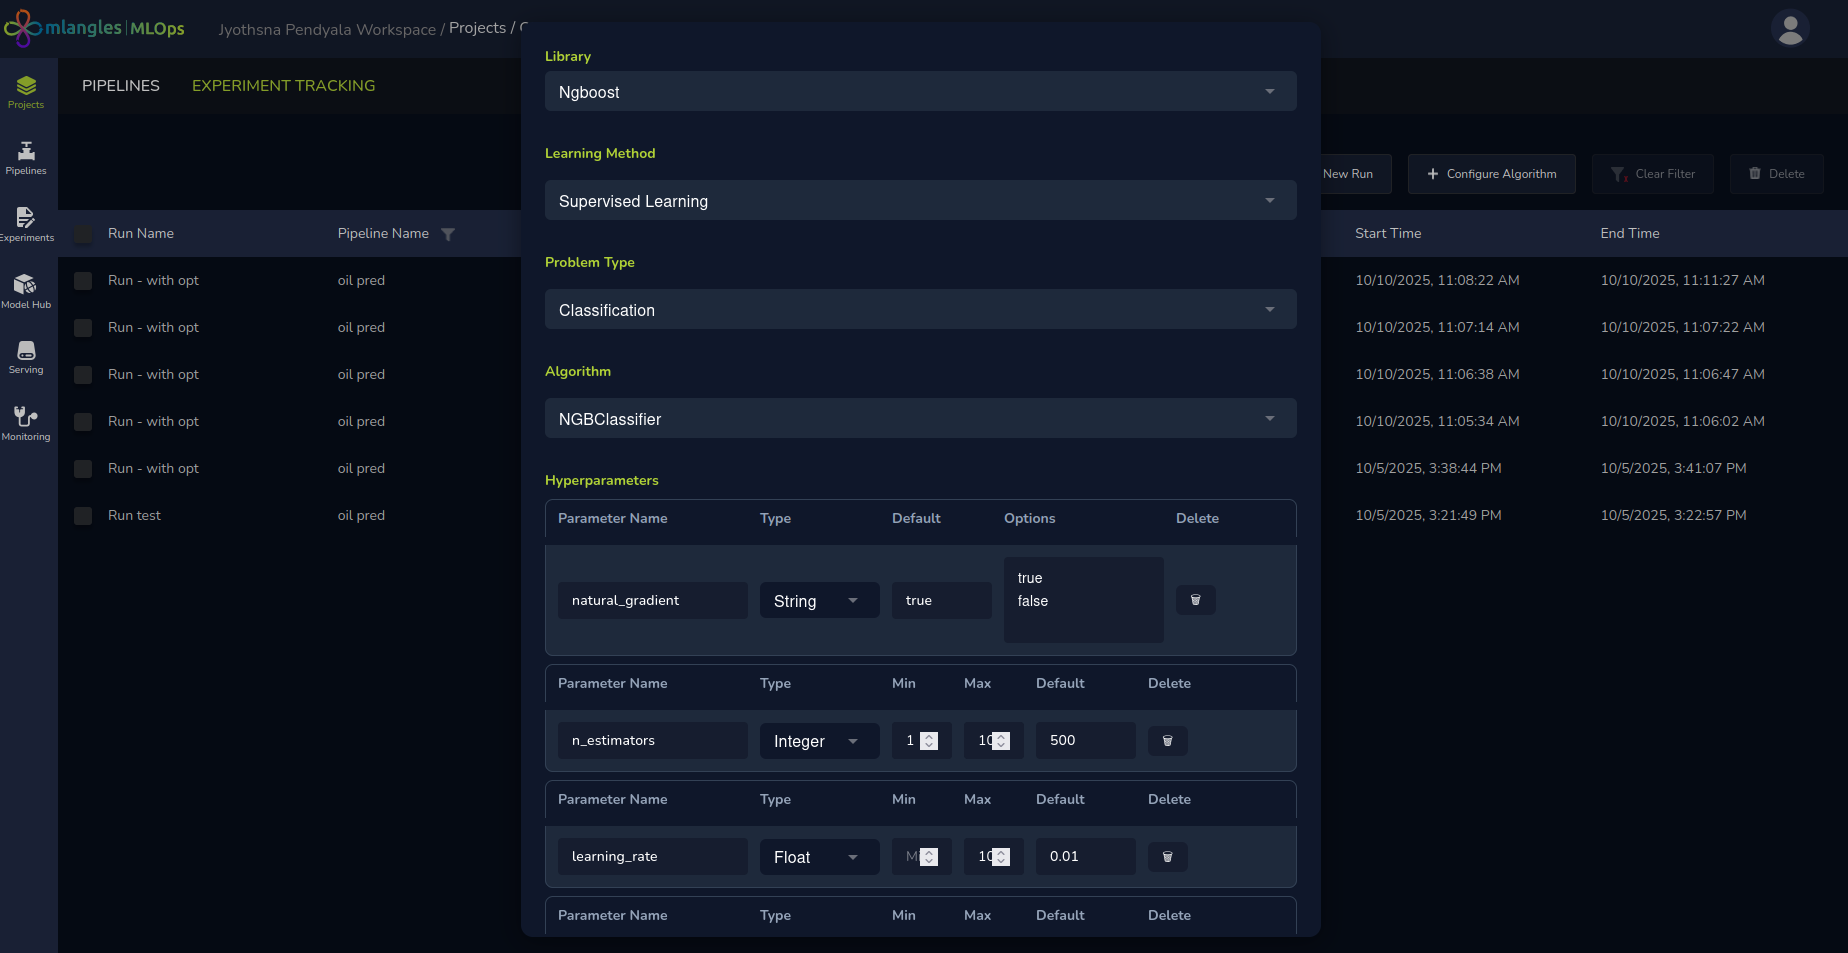This screenshot has width=1848, height=953.
Task: Open the Algorithm NGBClassifier dropdown
Action: point(920,419)
